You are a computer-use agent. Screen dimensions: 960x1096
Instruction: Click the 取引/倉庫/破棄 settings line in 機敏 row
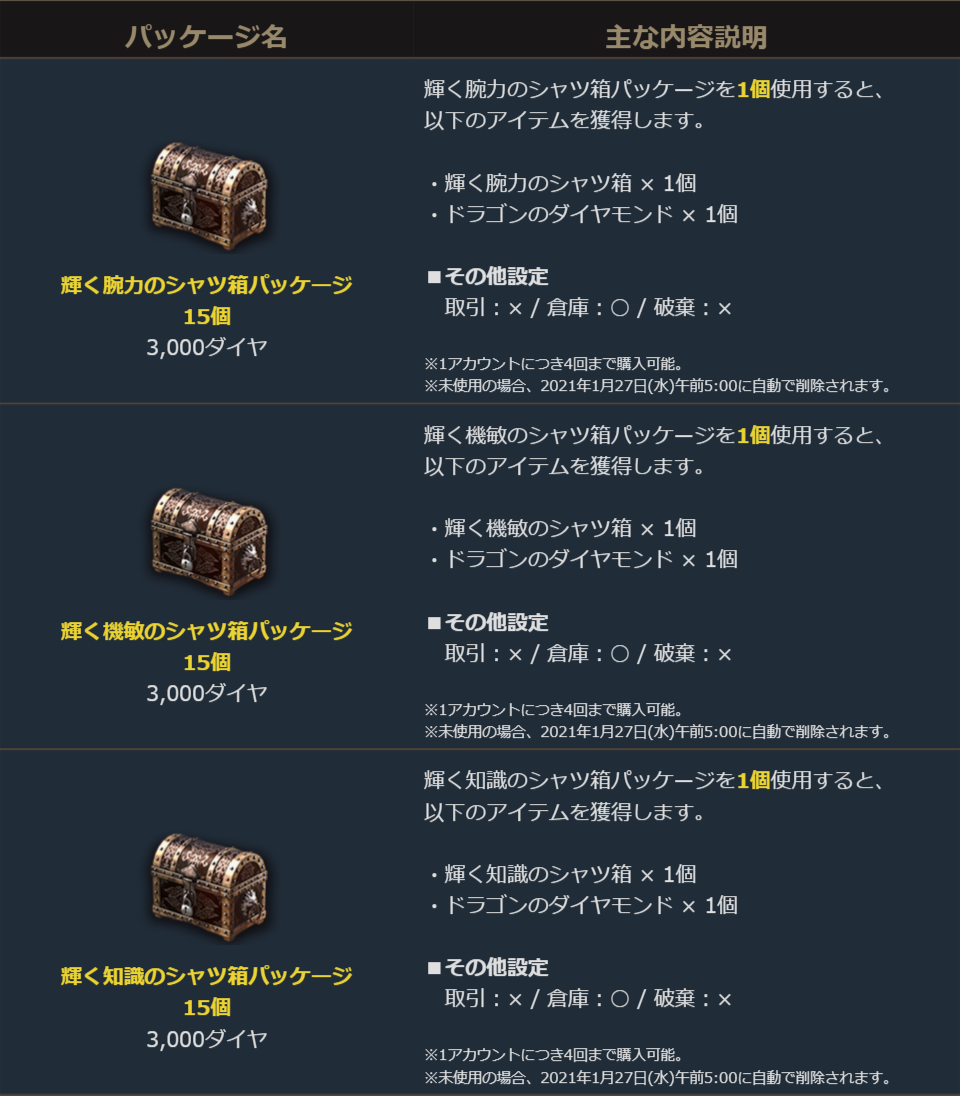point(588,654)
